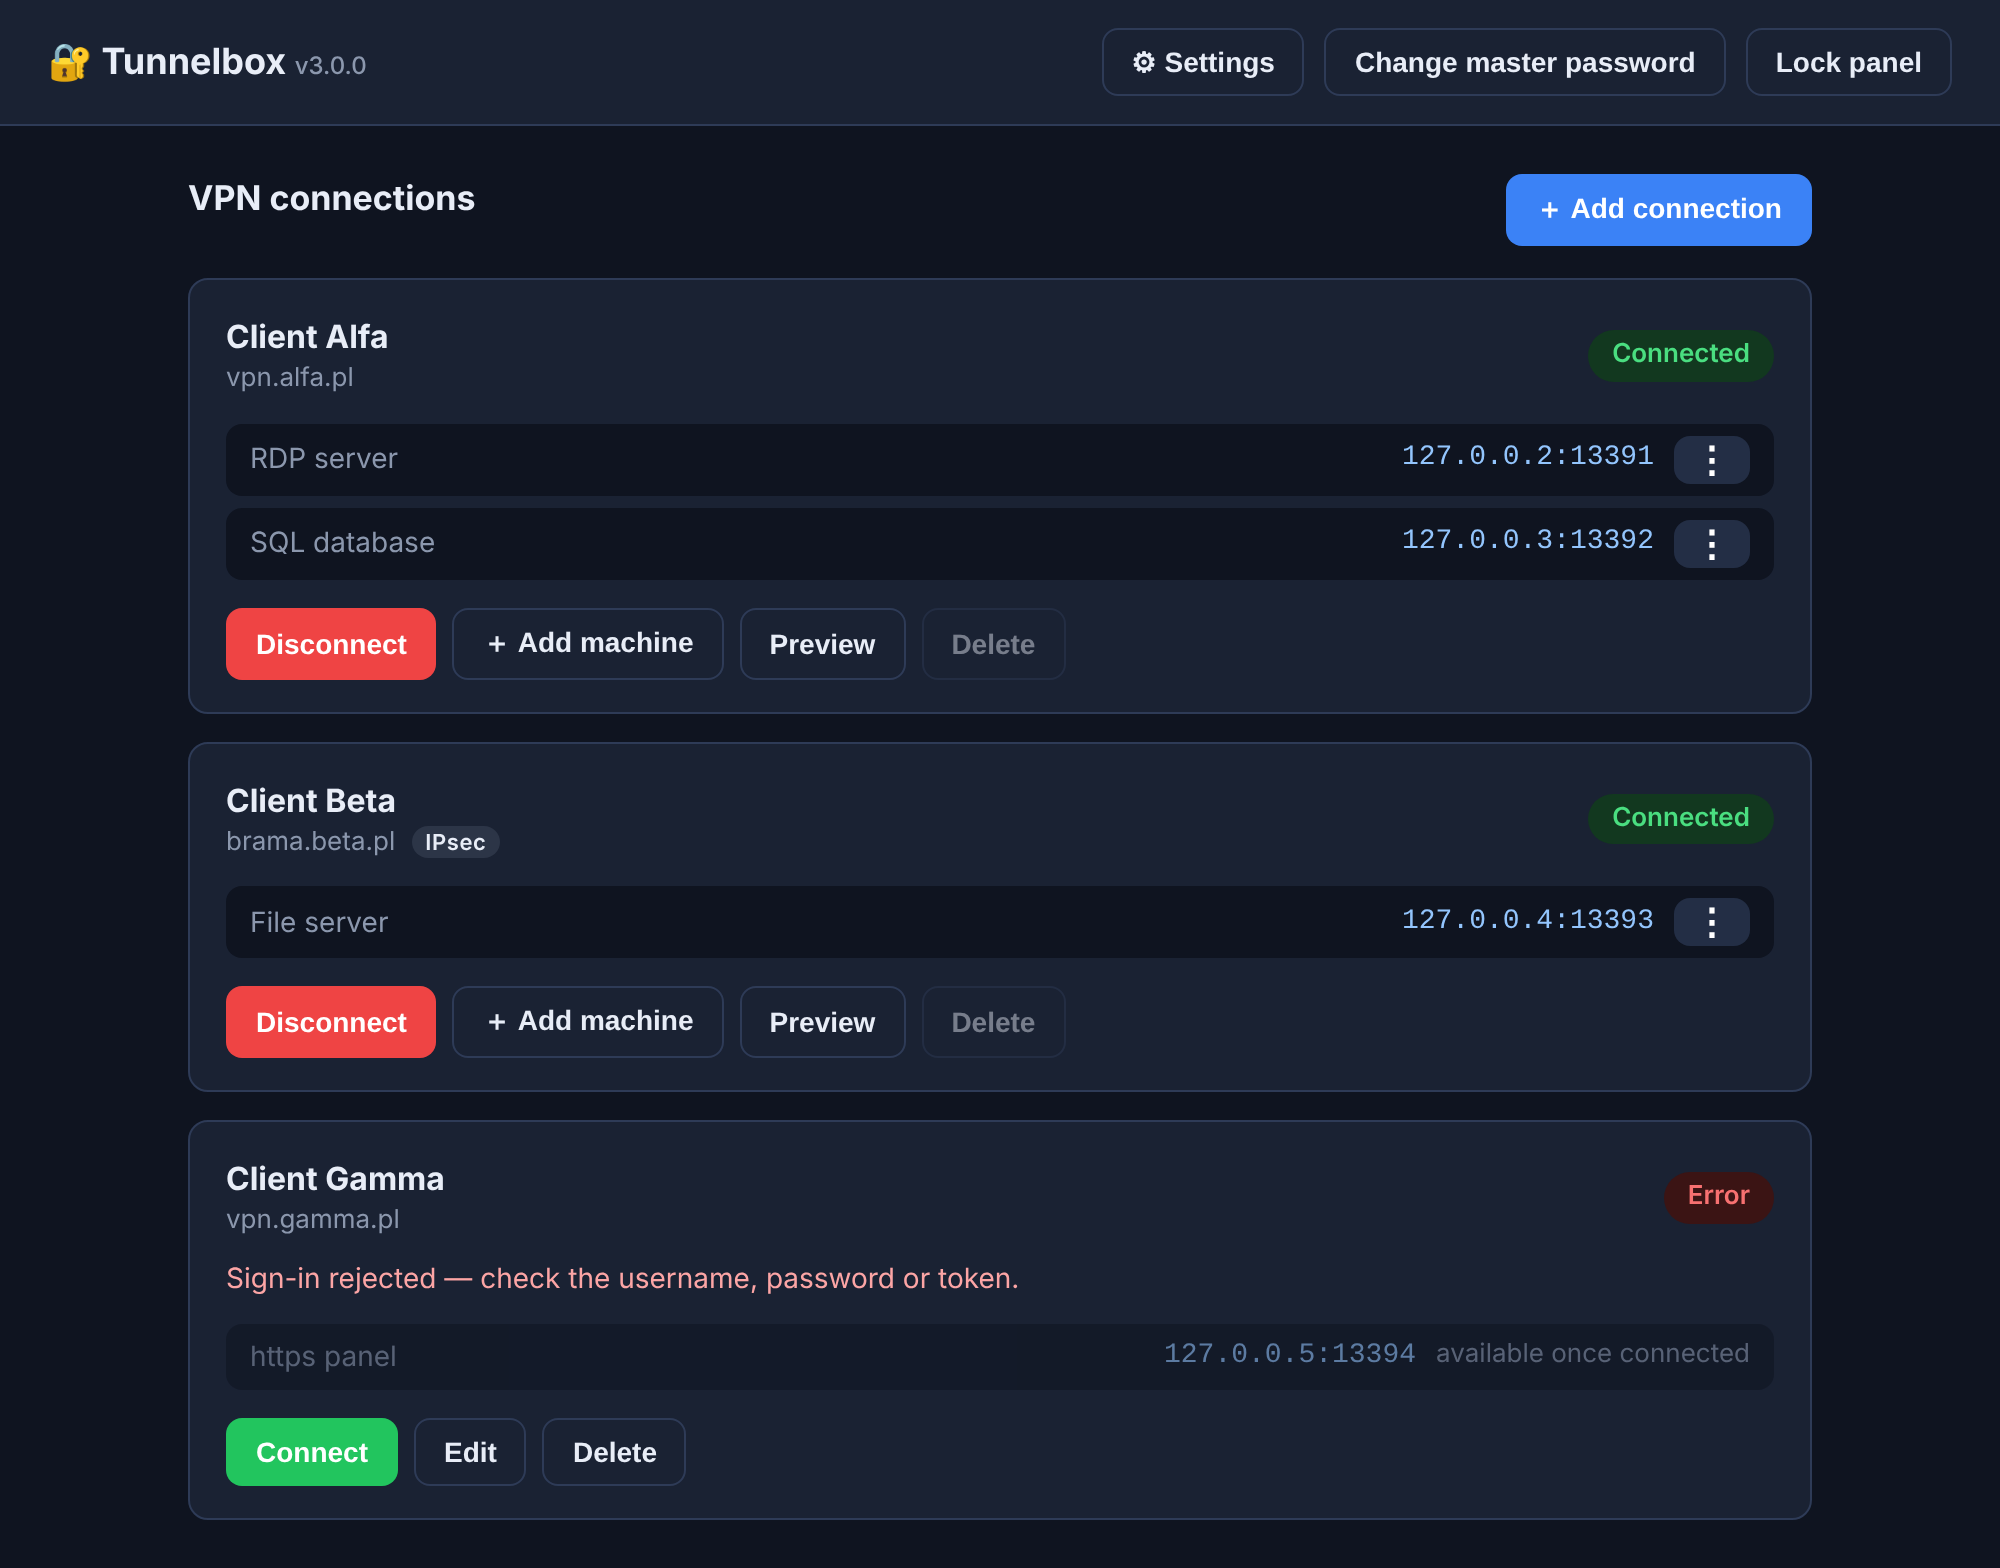The width and height of the screenshot is (2000, 1568).
Task: Preview Client Beta connection
Action: [x=822, y=1022]
